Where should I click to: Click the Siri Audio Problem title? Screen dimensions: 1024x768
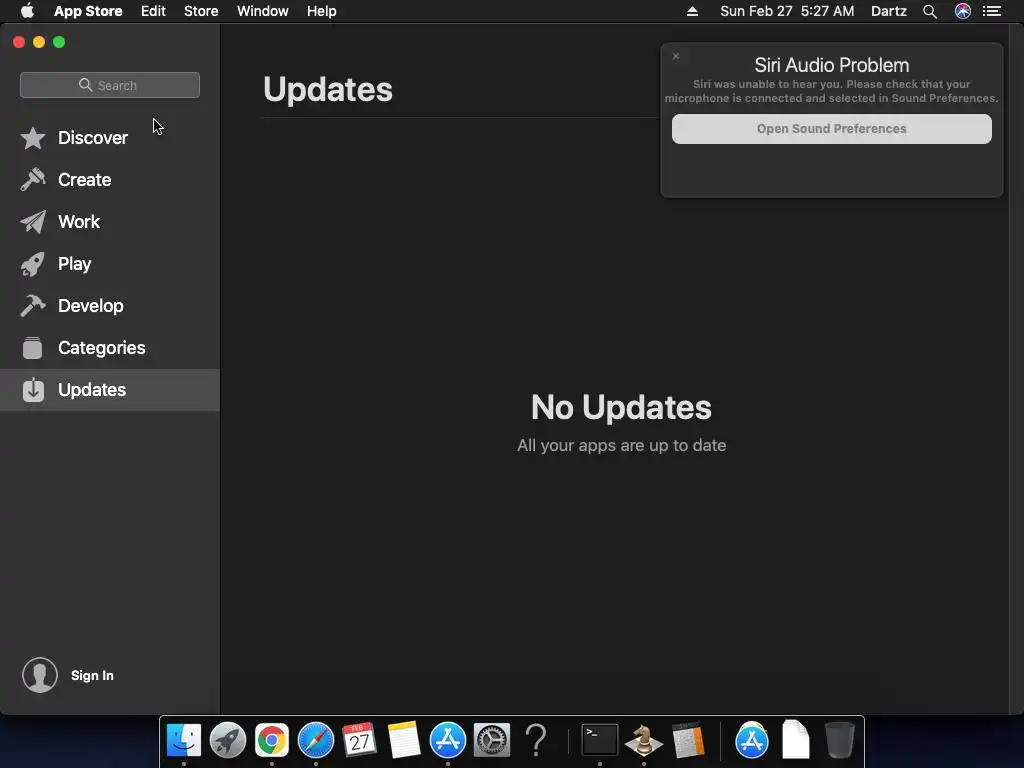(x=831, y=65)
